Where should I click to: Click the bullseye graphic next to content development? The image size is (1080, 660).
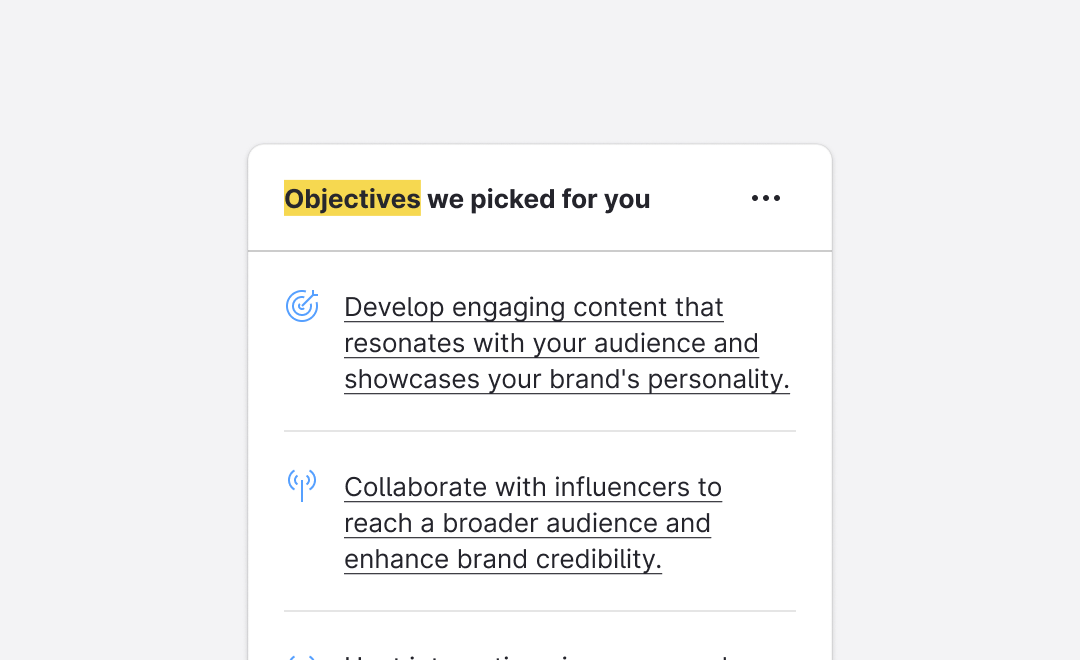click(x=301, y=306)
